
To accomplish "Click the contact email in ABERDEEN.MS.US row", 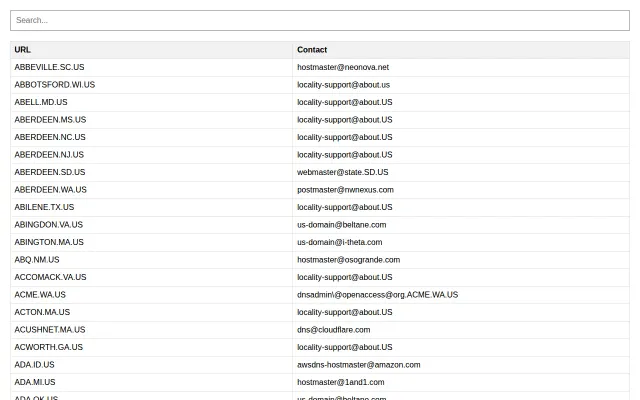I will coord(344,120).
